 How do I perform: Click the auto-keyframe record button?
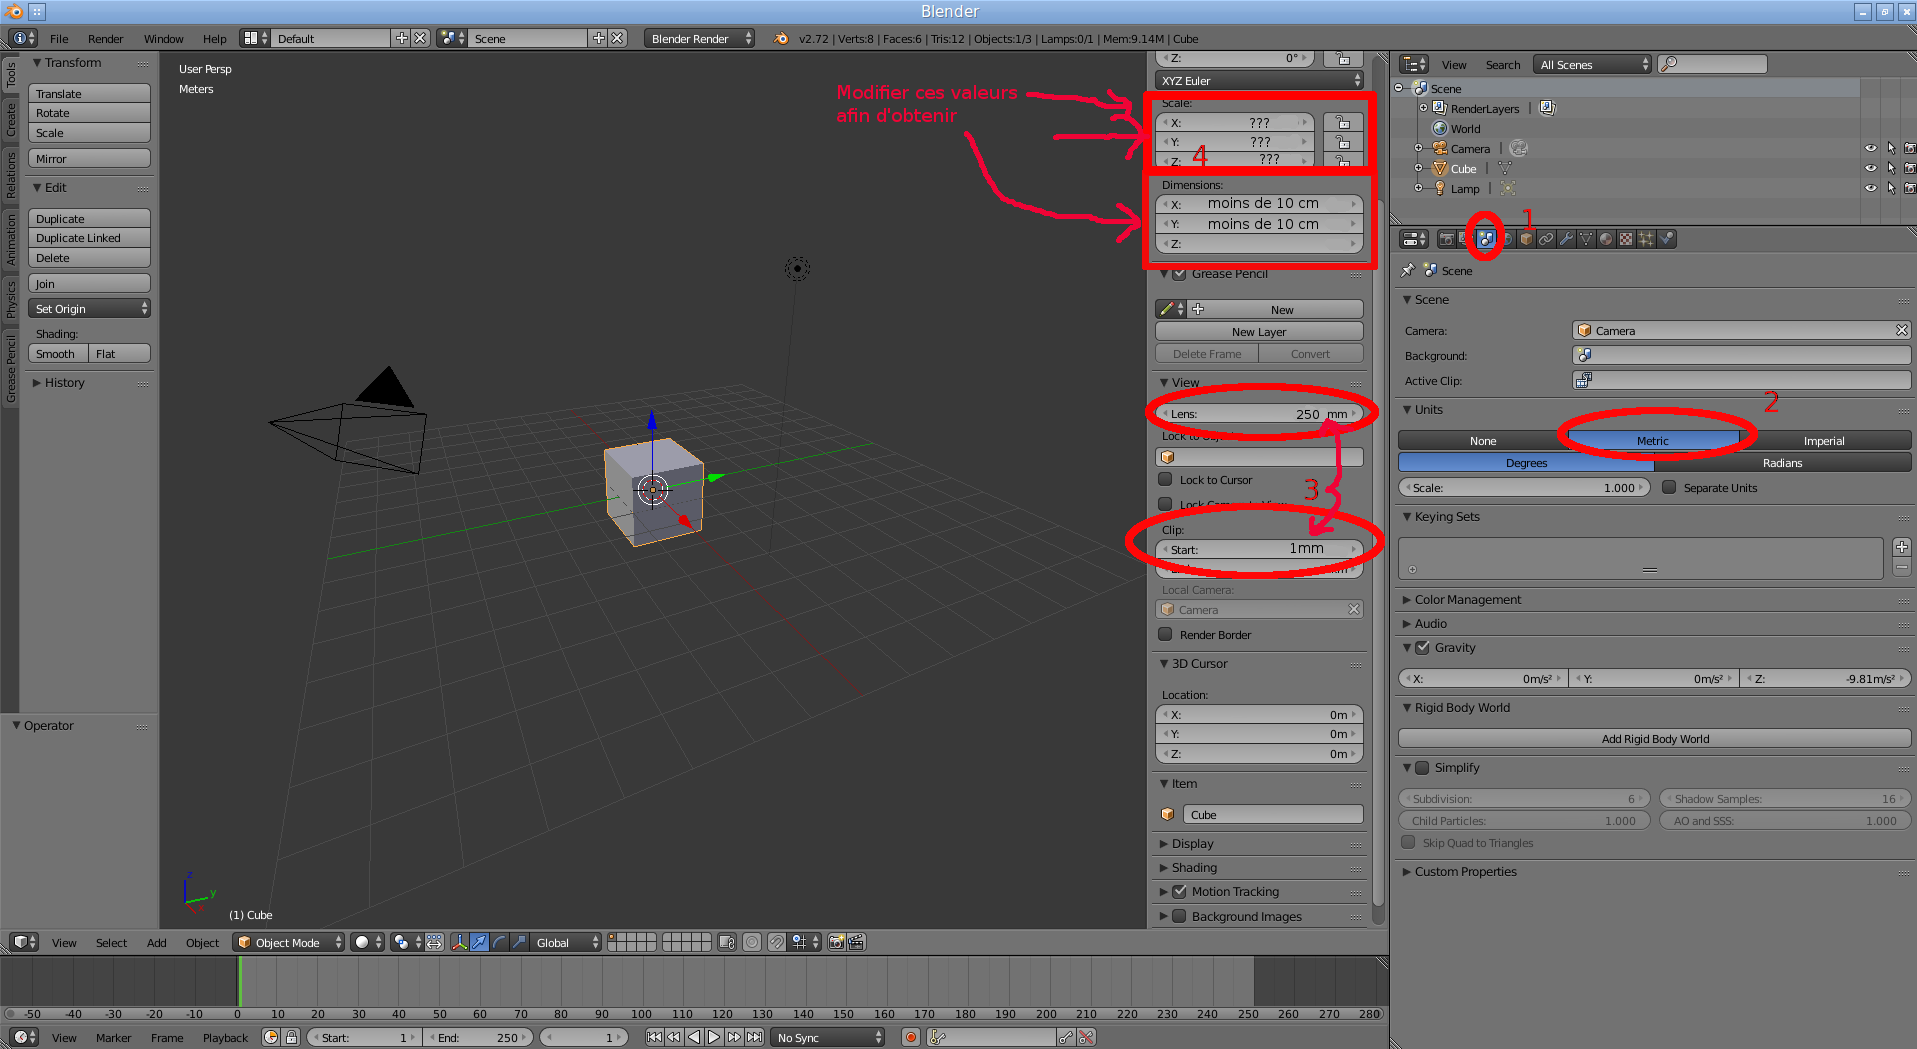pyautogui.click(x=911, y=1038)
